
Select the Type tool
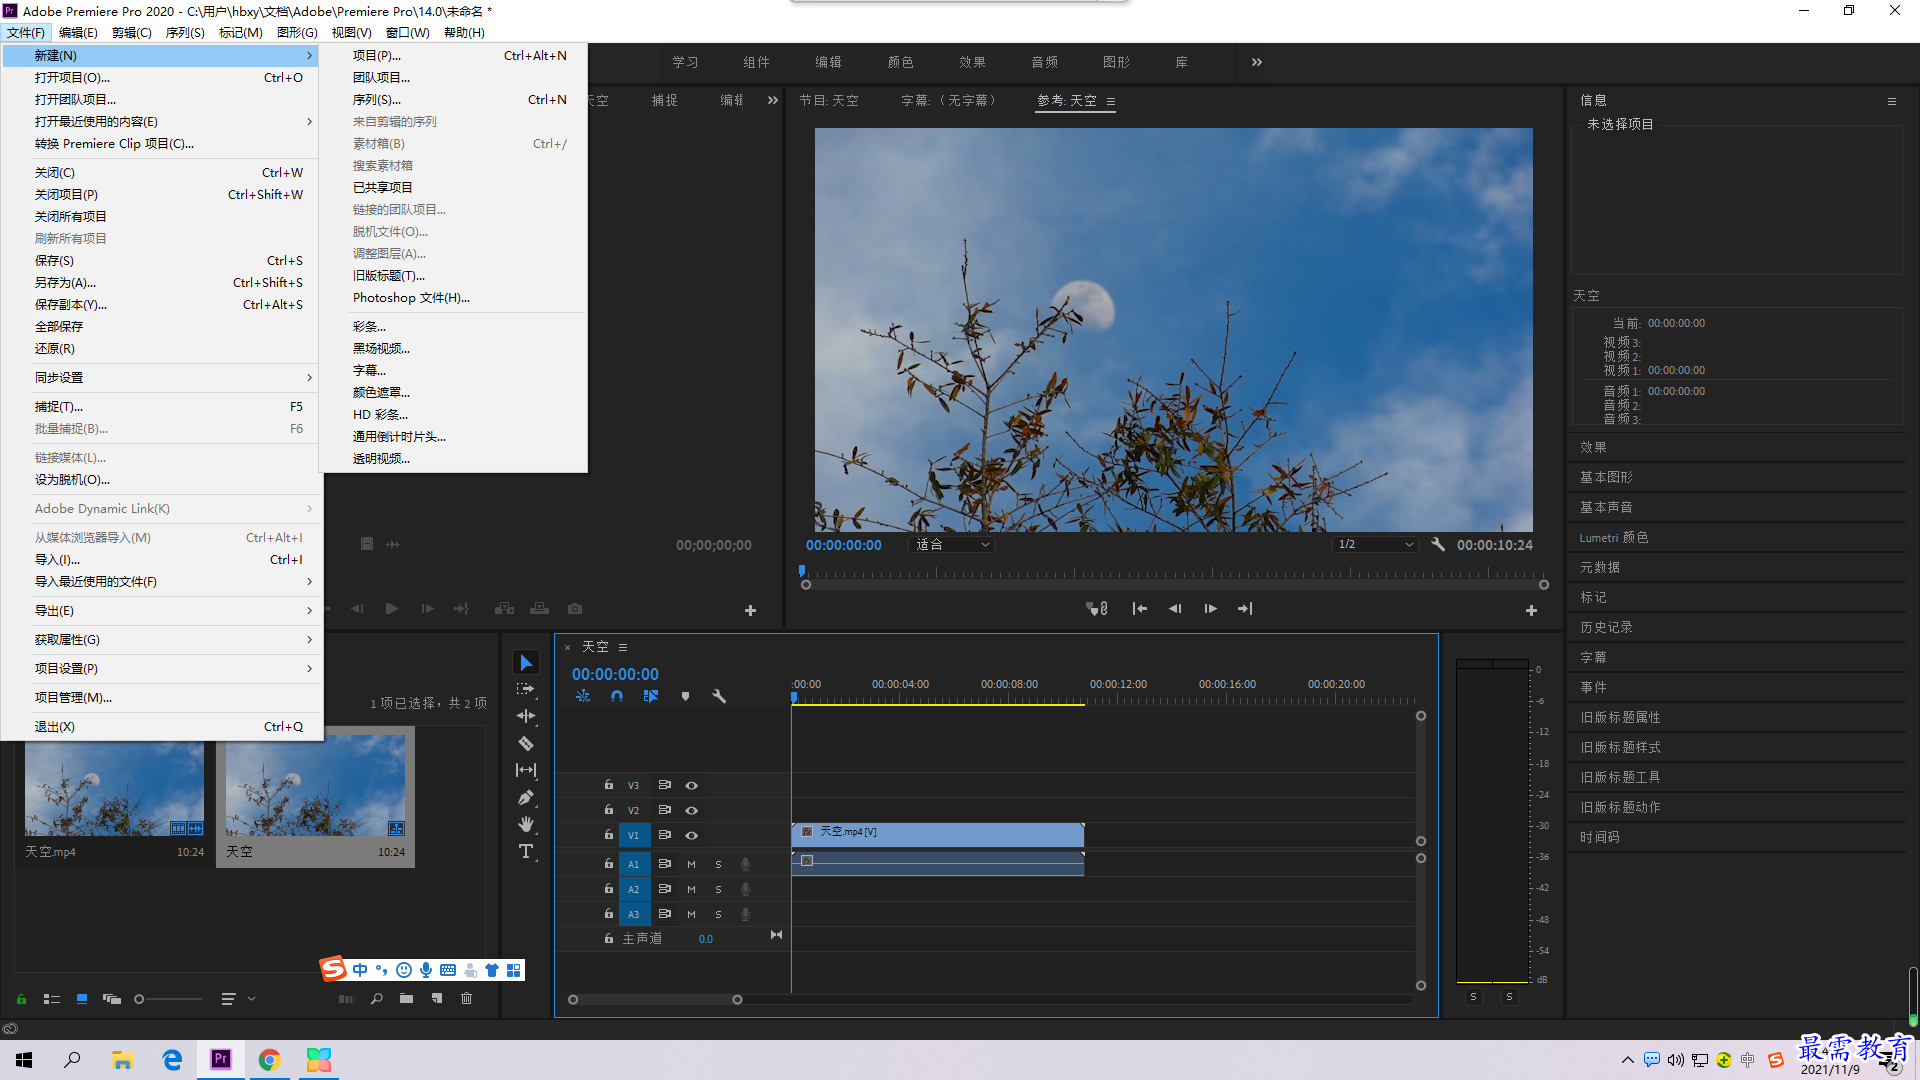[x=526, y=852]
